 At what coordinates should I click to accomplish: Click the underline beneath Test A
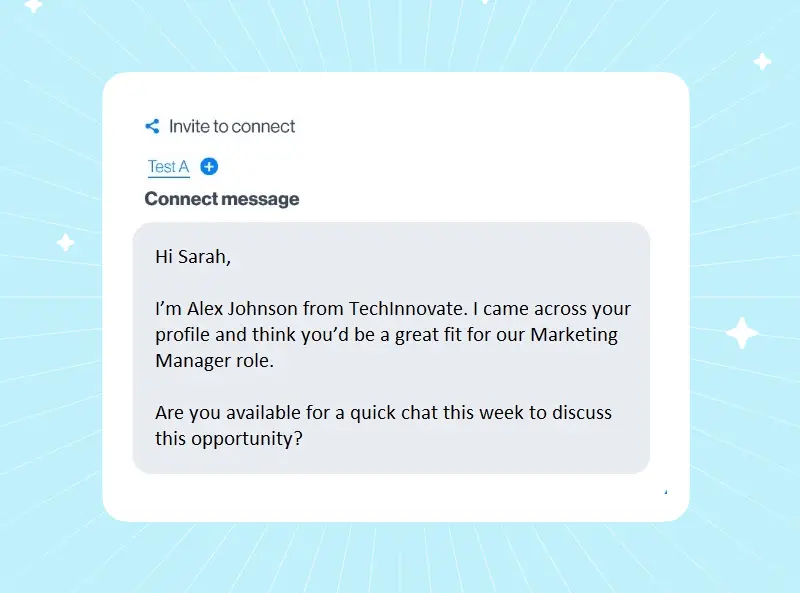167,177
